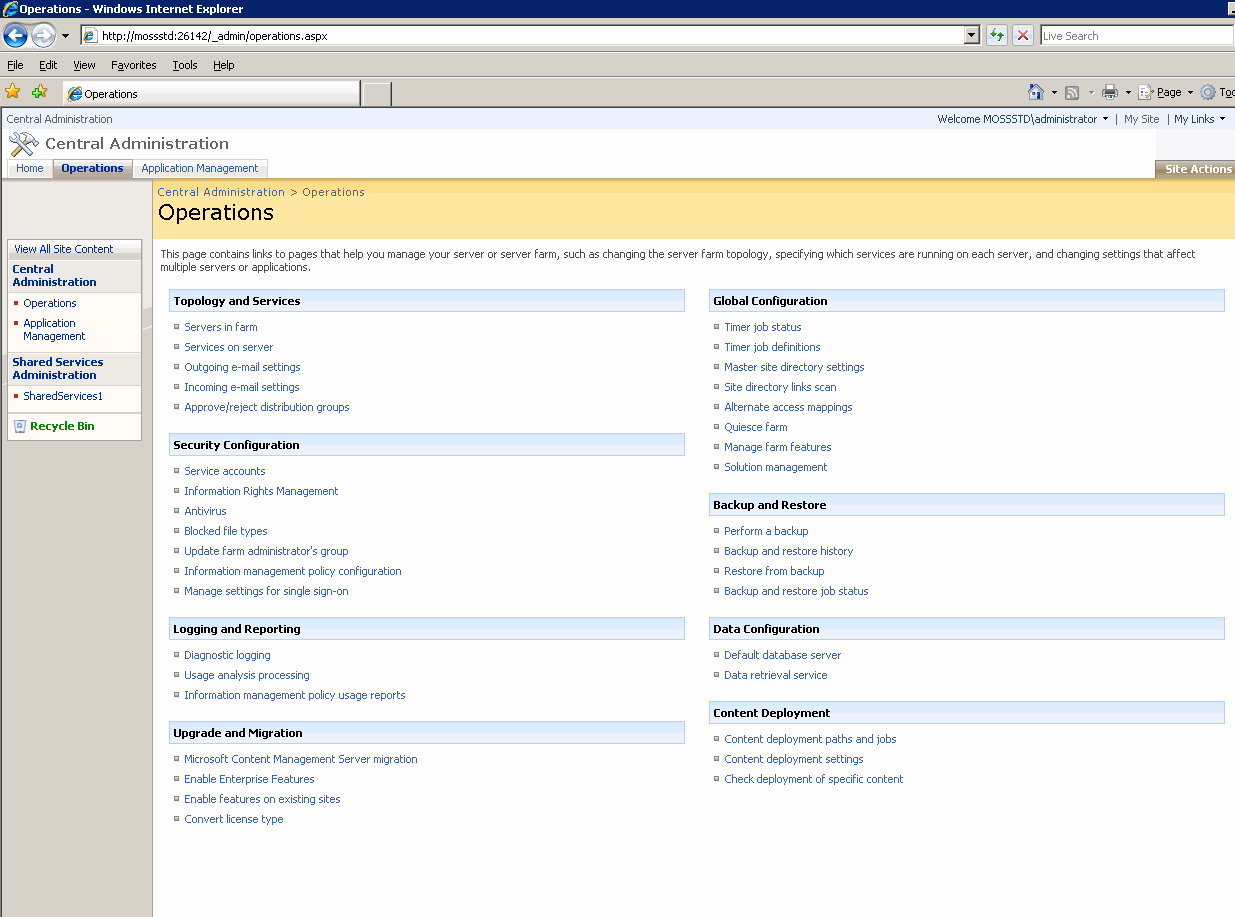Open Update farm administrator's group

click(x=266, y=551)
